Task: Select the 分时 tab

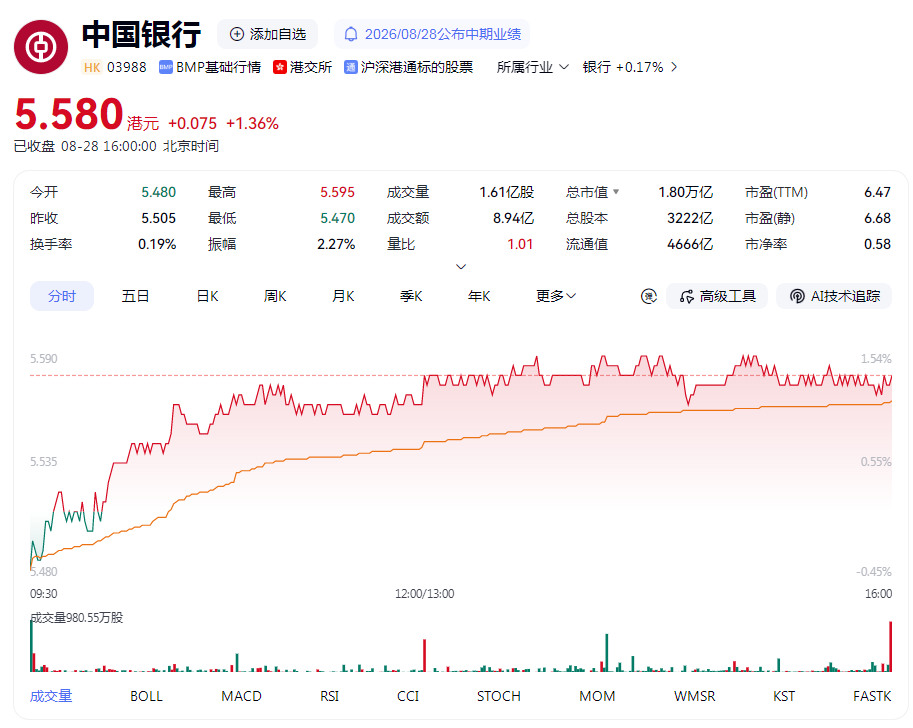Action: tap(62, 296)
